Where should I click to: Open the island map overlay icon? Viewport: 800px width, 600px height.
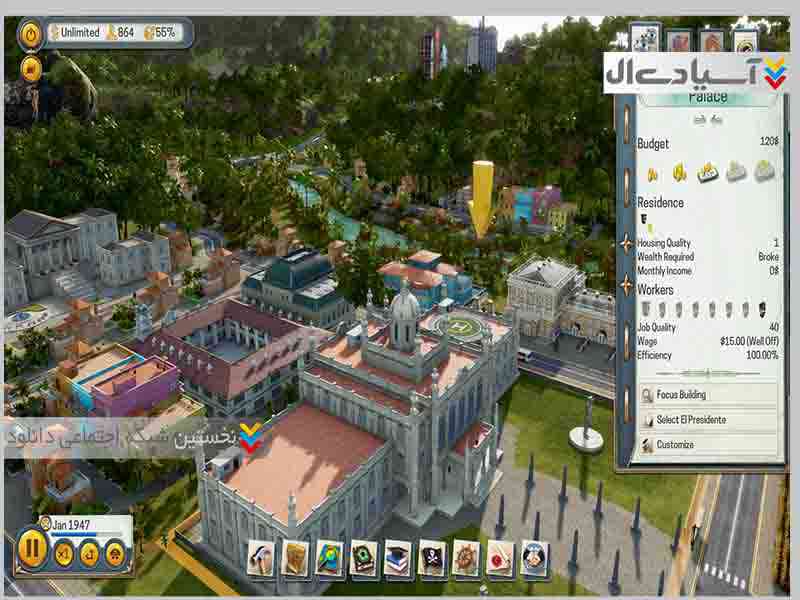coord(329,557)
